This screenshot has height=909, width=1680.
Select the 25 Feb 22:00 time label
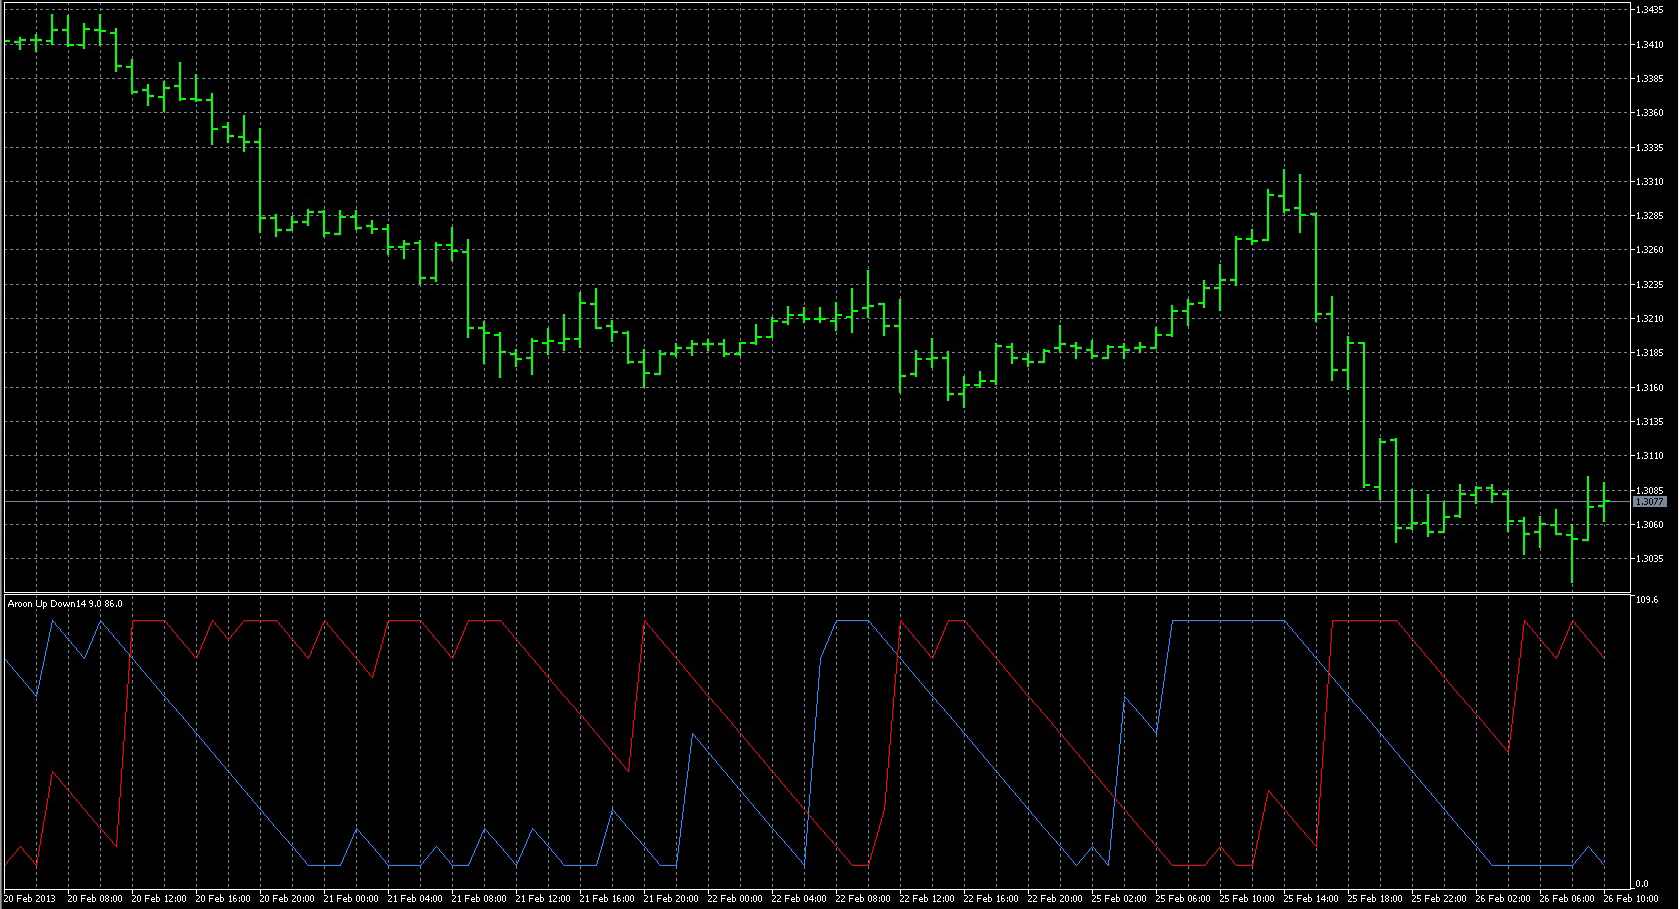pyautogui.click(x=1439, y=899)
